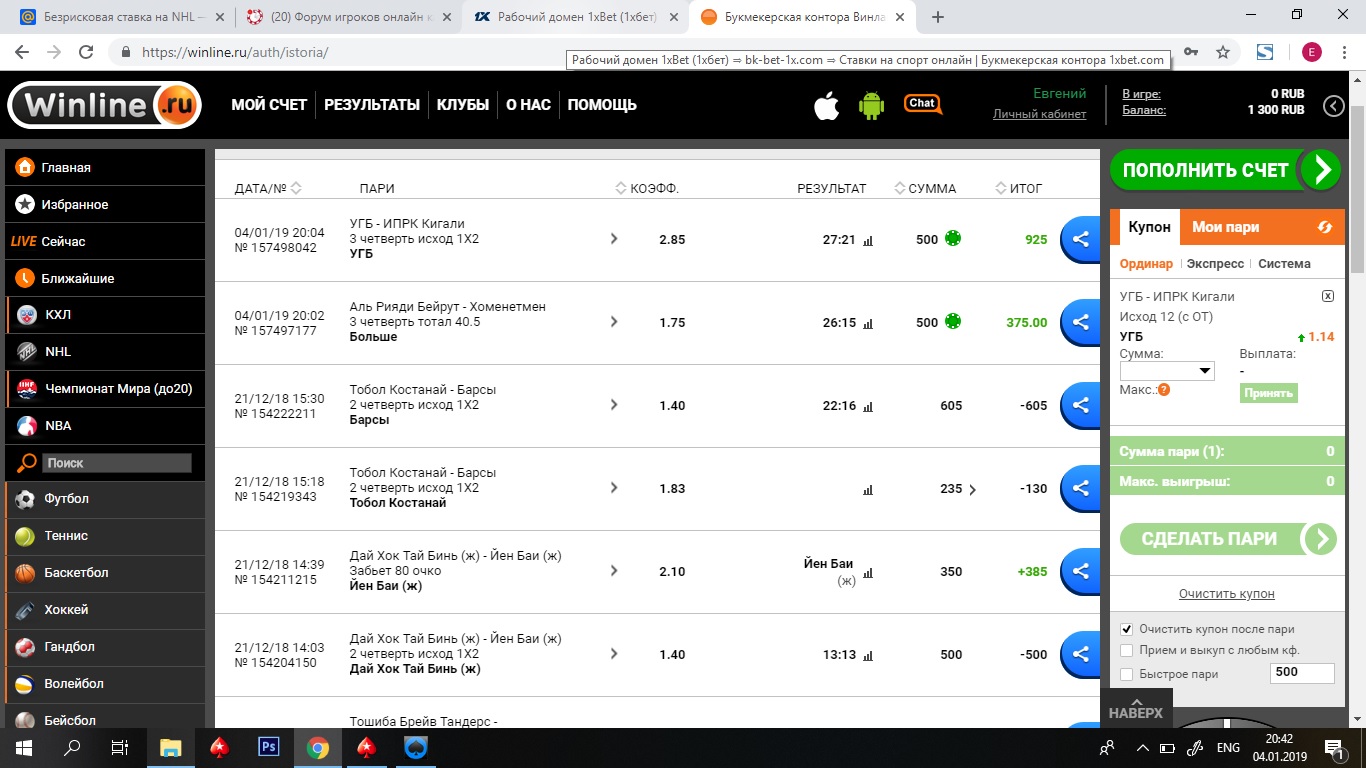Open the Chat support icon

(923, 104)
